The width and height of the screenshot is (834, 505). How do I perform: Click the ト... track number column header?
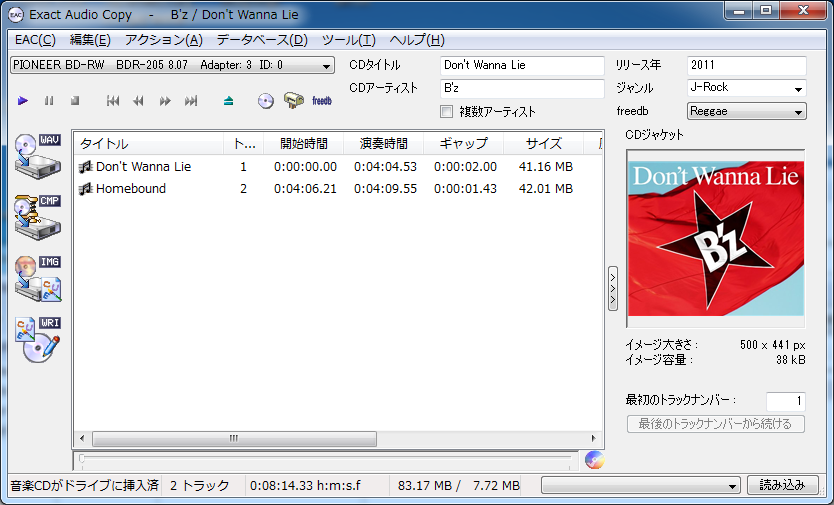coord(244,143)
